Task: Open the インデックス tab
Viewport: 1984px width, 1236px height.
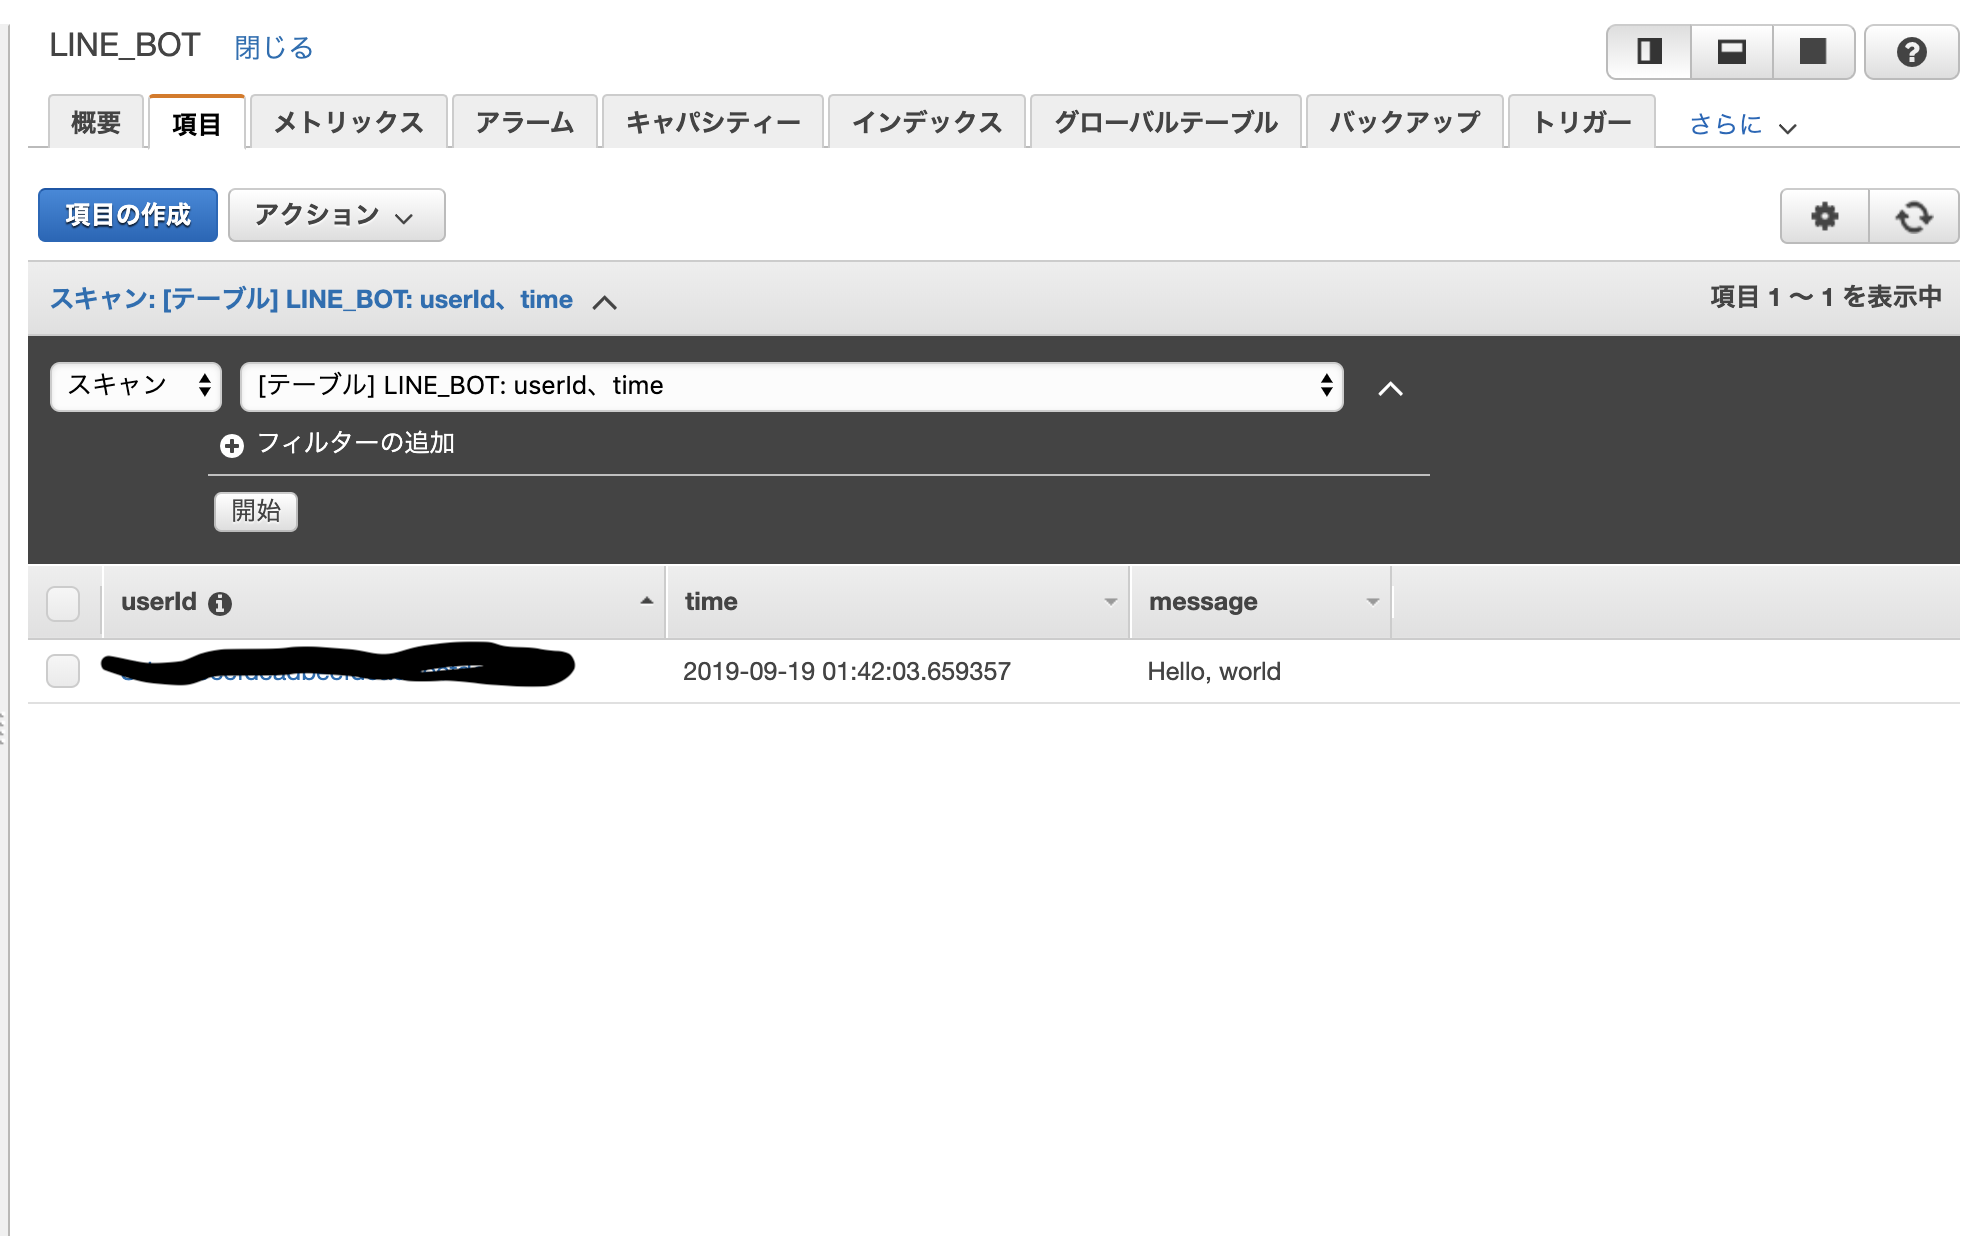Action: pyautogui.click(x=927, y=122)
